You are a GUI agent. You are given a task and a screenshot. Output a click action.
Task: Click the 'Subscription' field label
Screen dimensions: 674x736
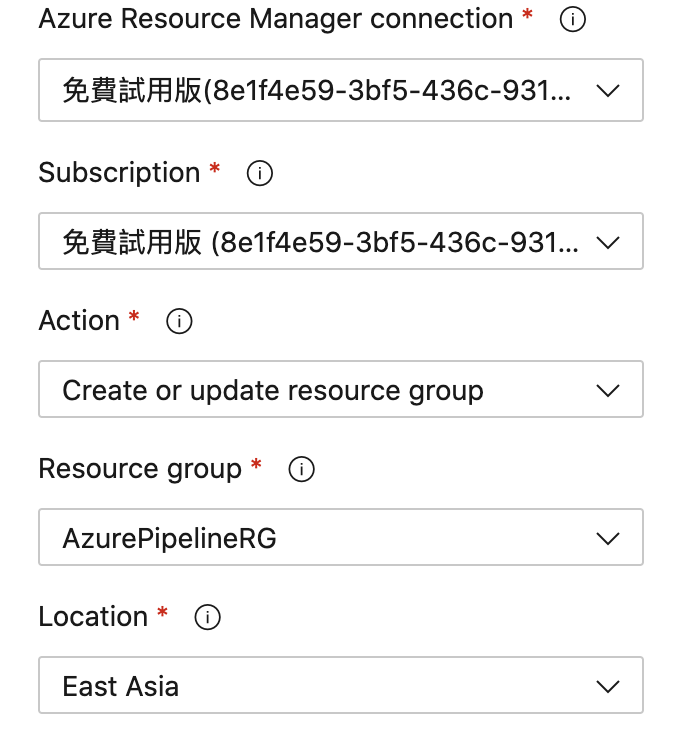tap(119, 173)
